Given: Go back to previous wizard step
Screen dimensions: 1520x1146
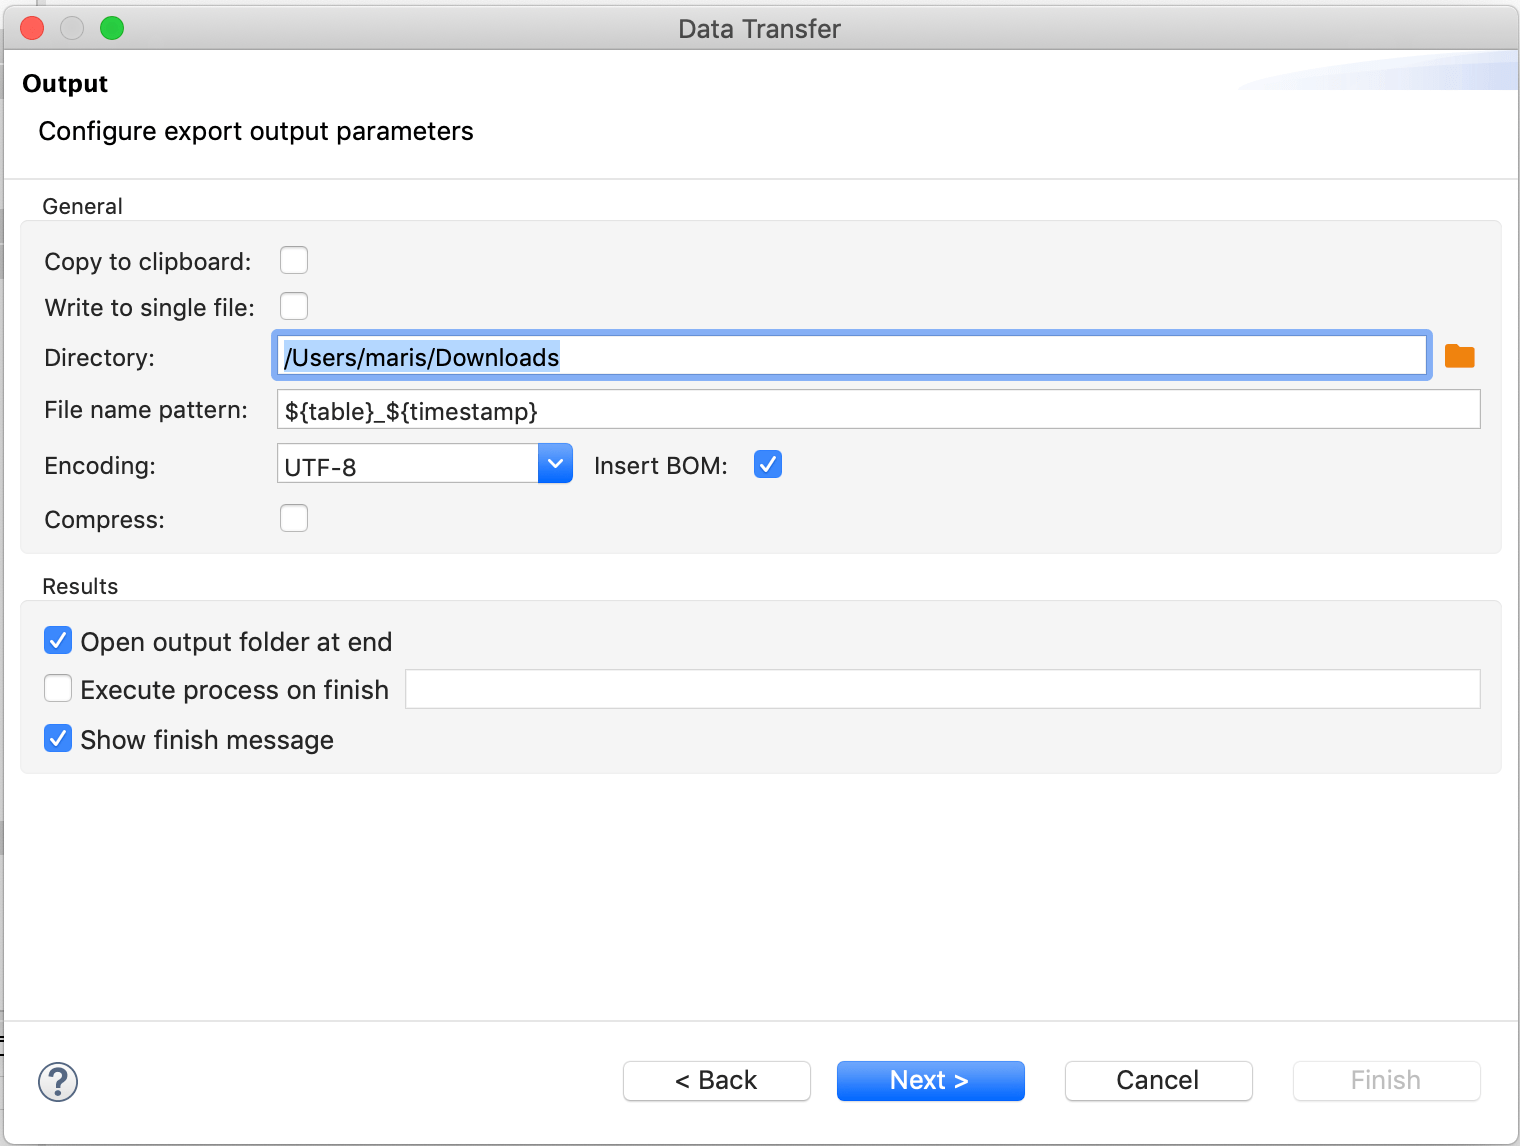Looking at the screenshot, I should [x=716, y=1080].
